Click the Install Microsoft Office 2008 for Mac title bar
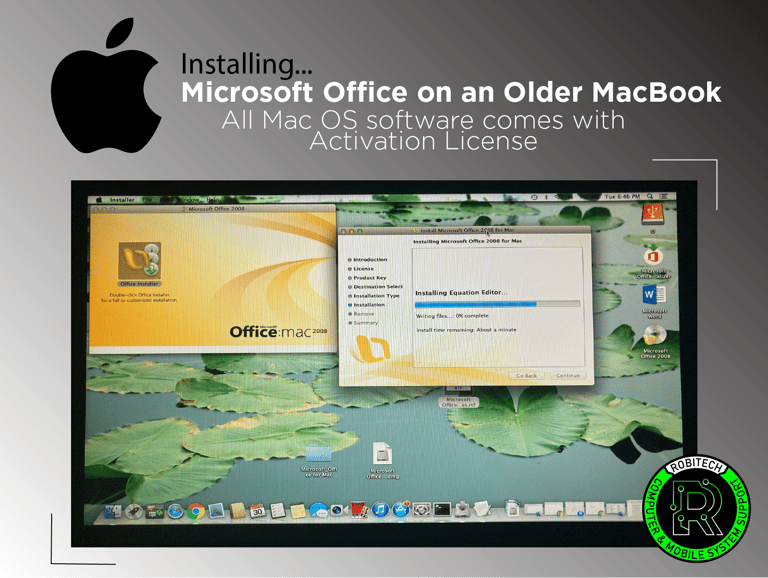Image resolution: width=768 pixels, height=578 pixels. (465, 230)
